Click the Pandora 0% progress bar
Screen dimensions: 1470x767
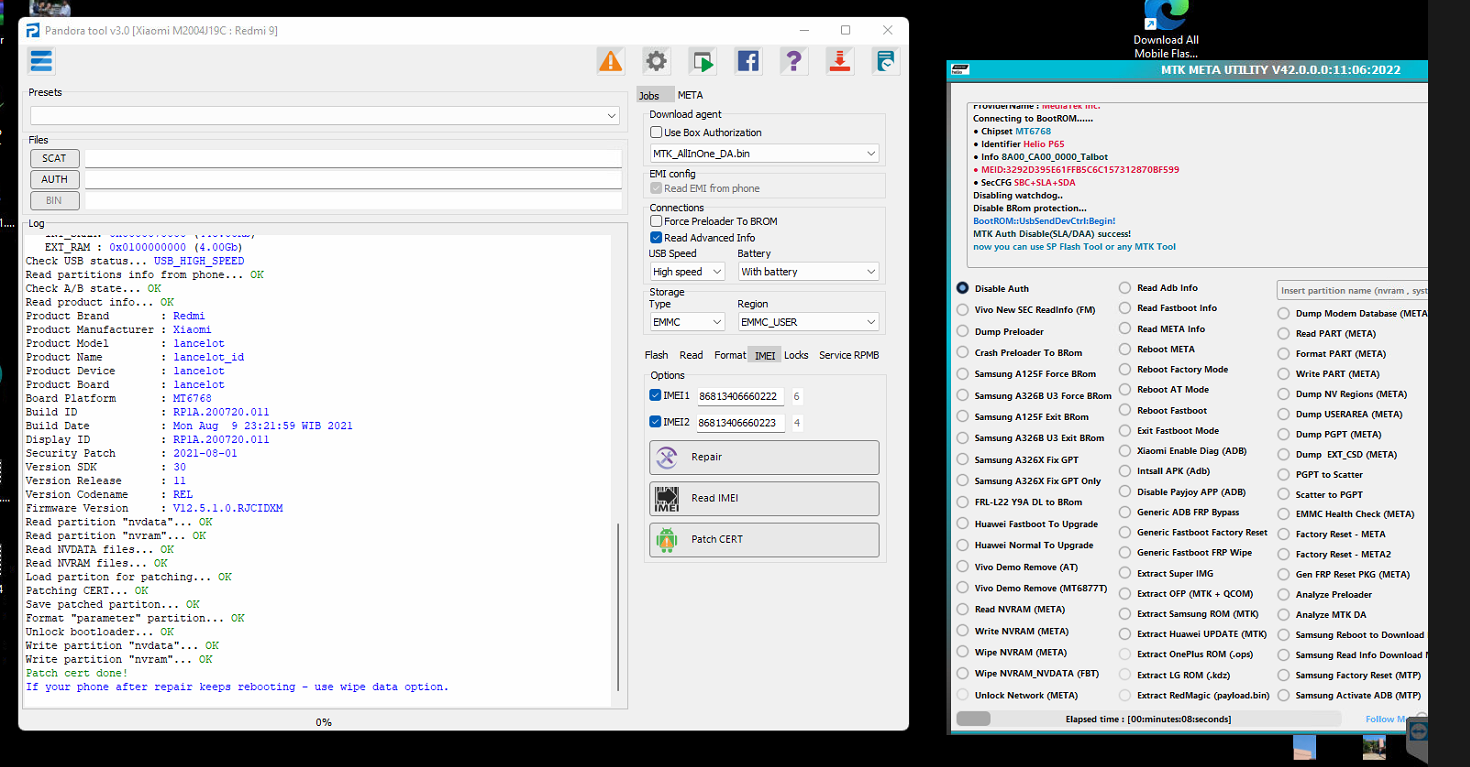click(324, 722)
